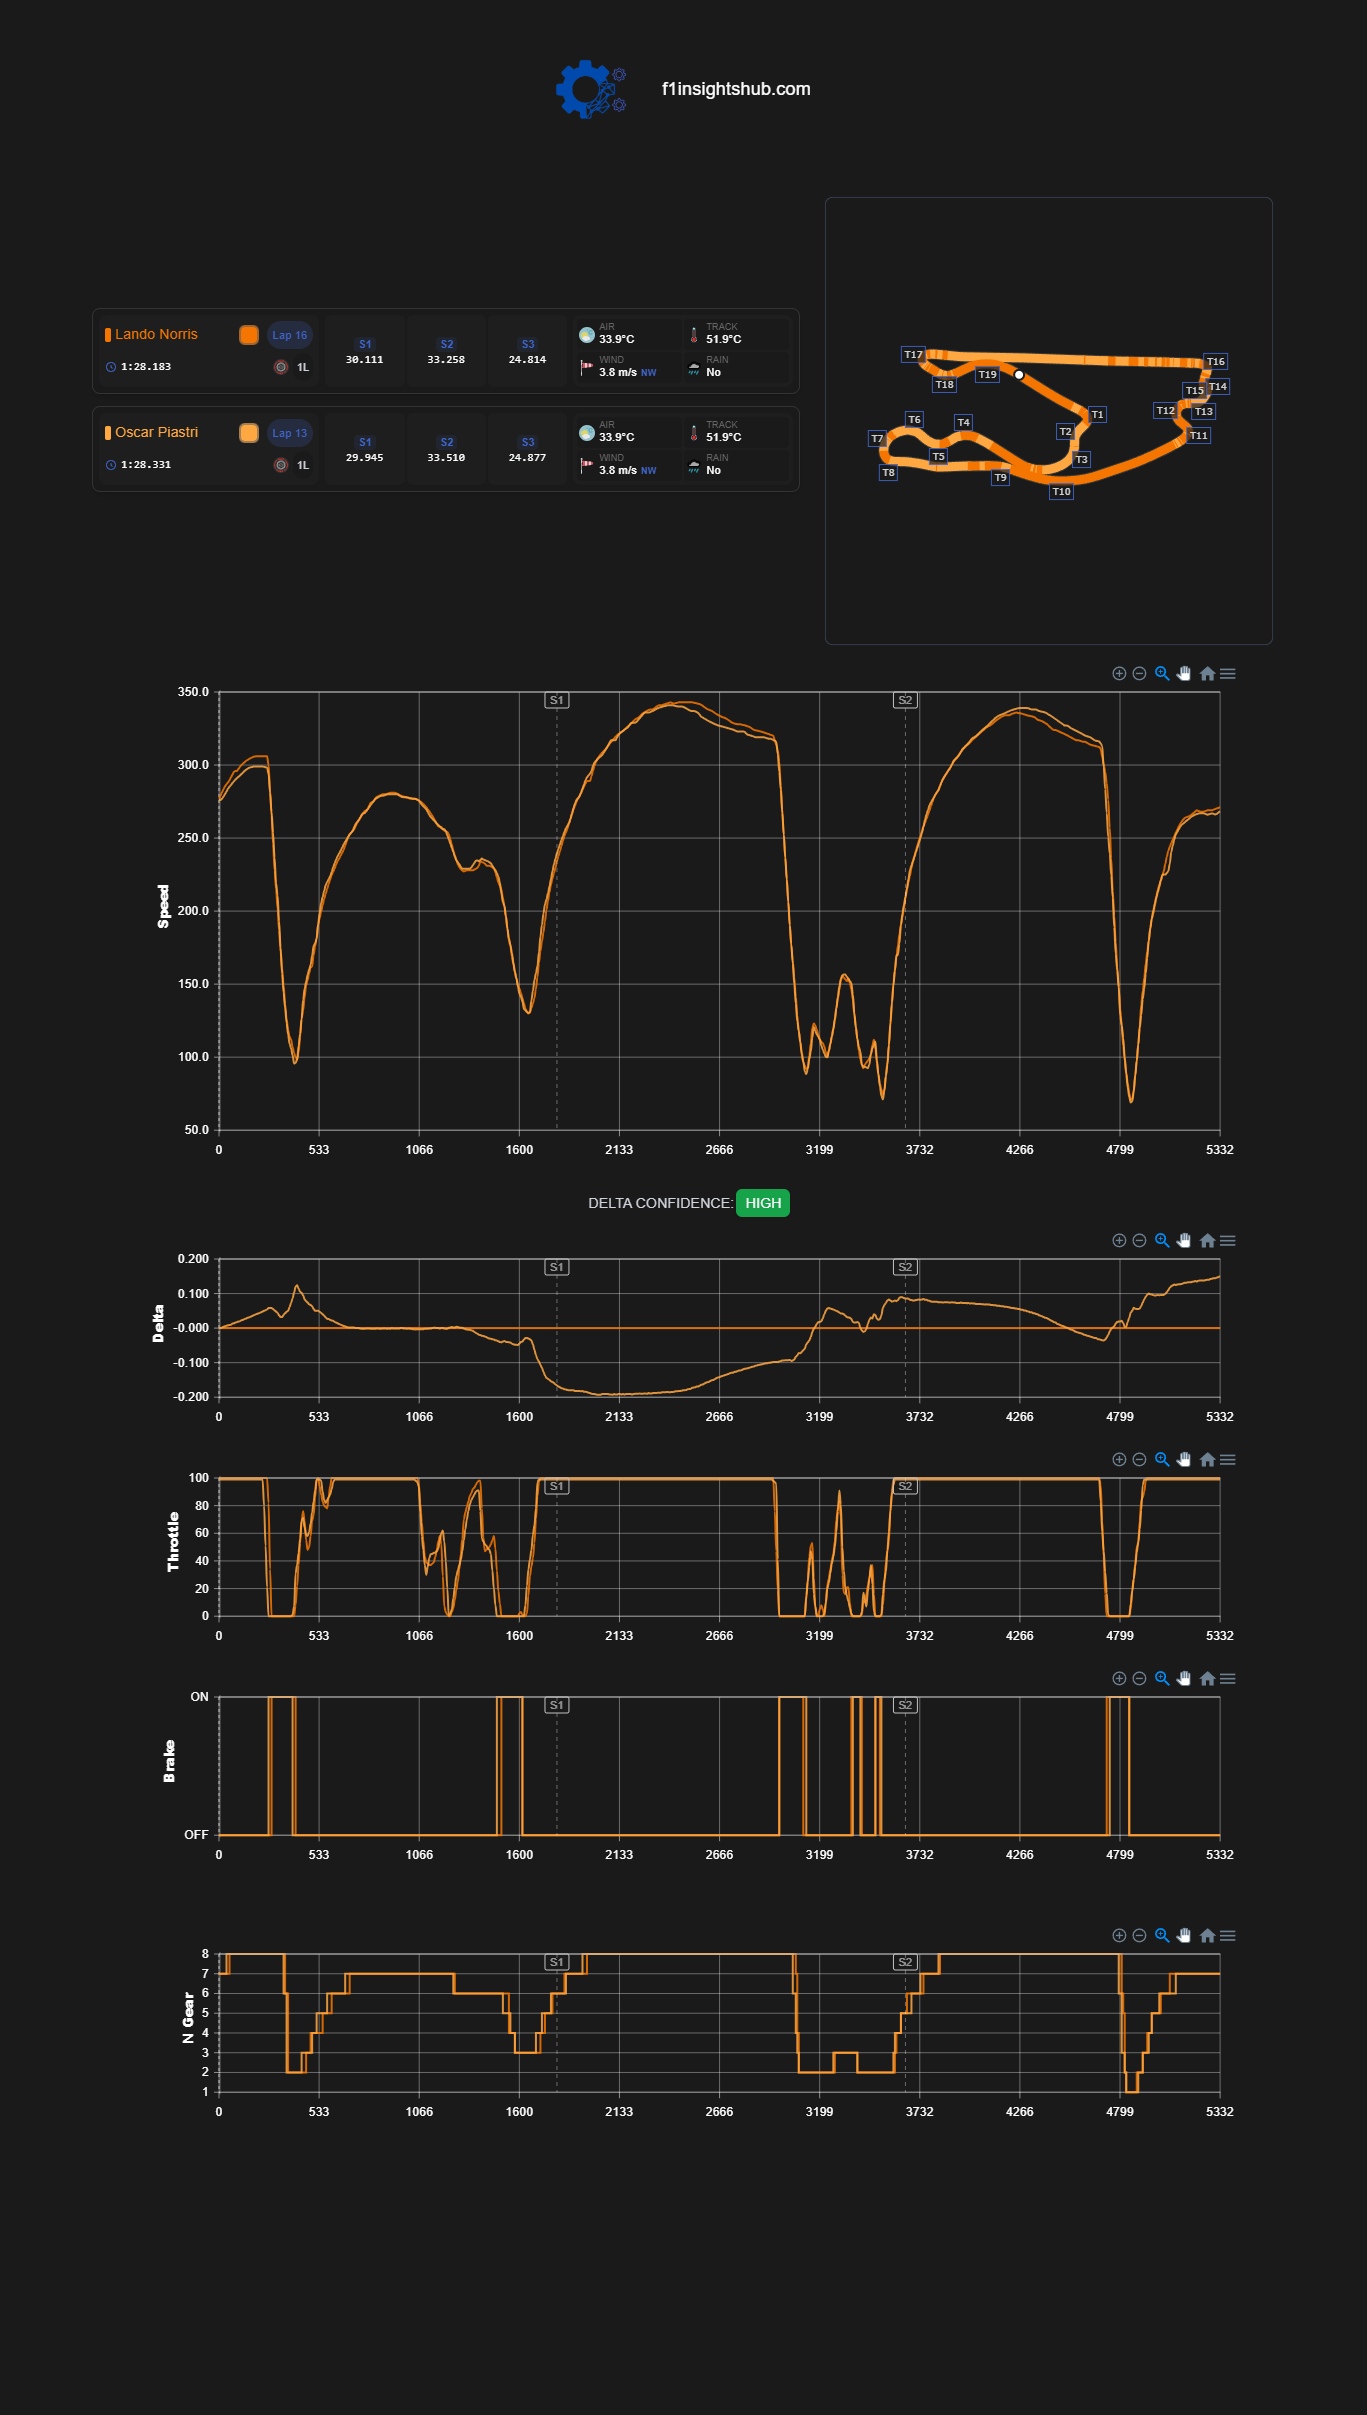1367x2415 pixels.
Task: Activate pan hand tool on Speed chart
Action: click(x=1184, y=673)
